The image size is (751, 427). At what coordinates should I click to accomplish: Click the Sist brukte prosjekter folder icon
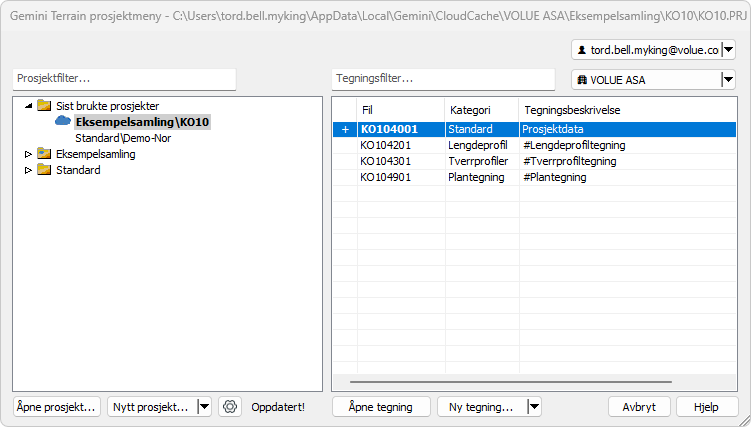click(x=44, y=106)
